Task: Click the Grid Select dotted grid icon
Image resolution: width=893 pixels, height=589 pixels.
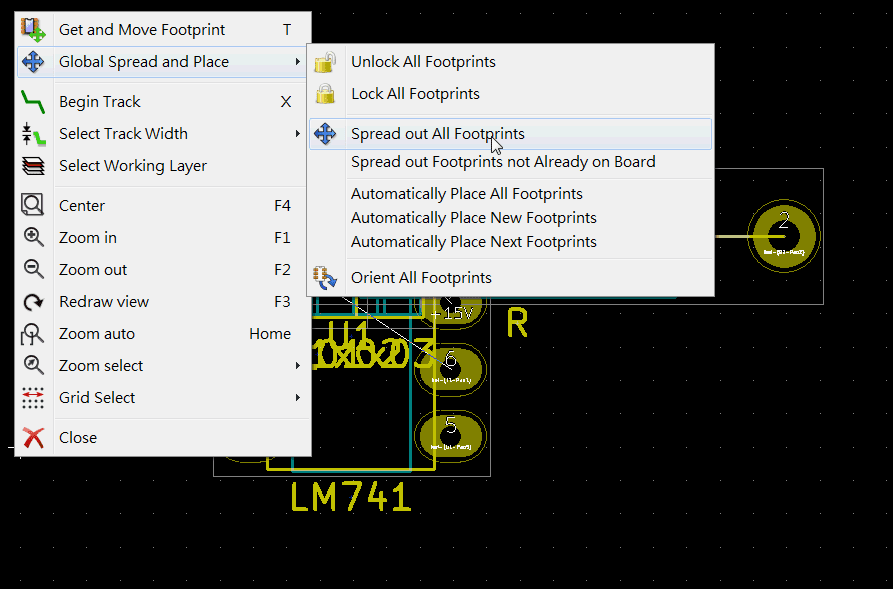Action: pyautogui.click(x=33, y=397)
